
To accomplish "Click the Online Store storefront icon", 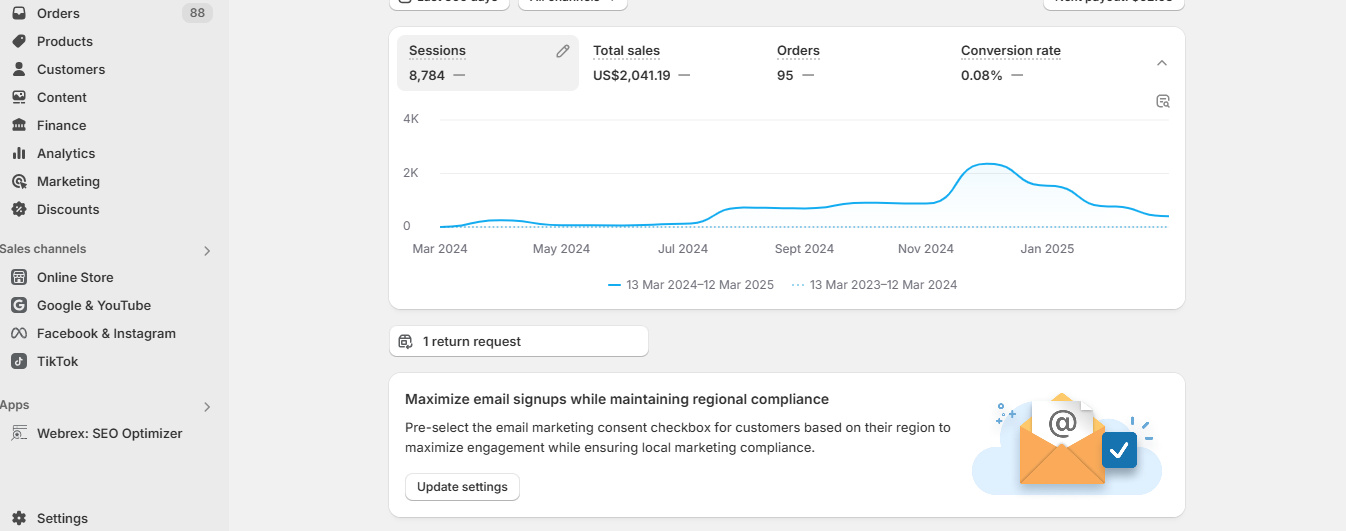I will [18, 277].
